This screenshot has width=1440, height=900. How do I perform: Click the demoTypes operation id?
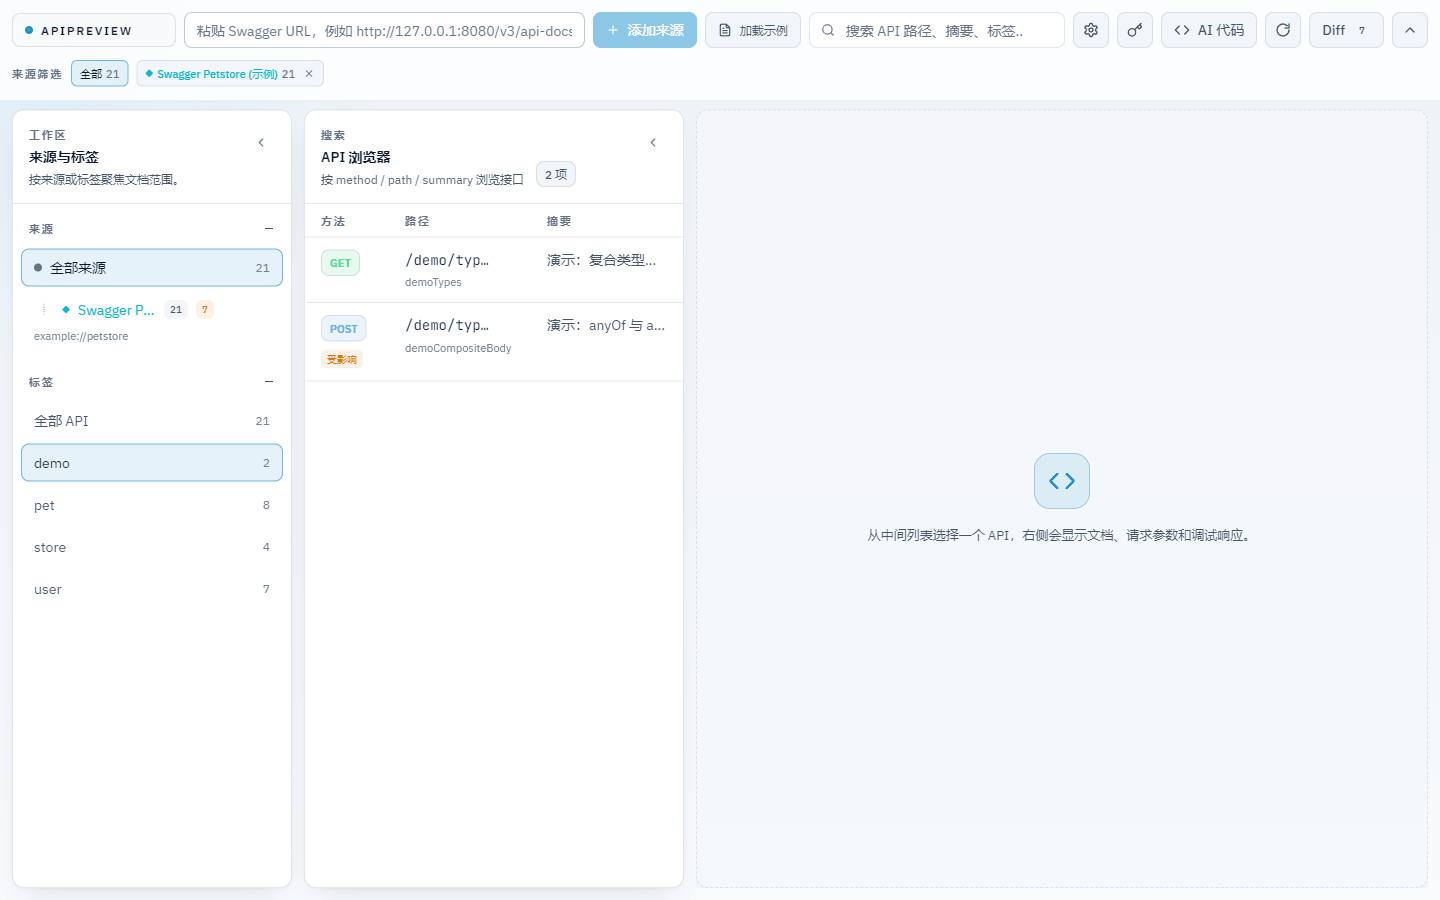coord(433,283)
